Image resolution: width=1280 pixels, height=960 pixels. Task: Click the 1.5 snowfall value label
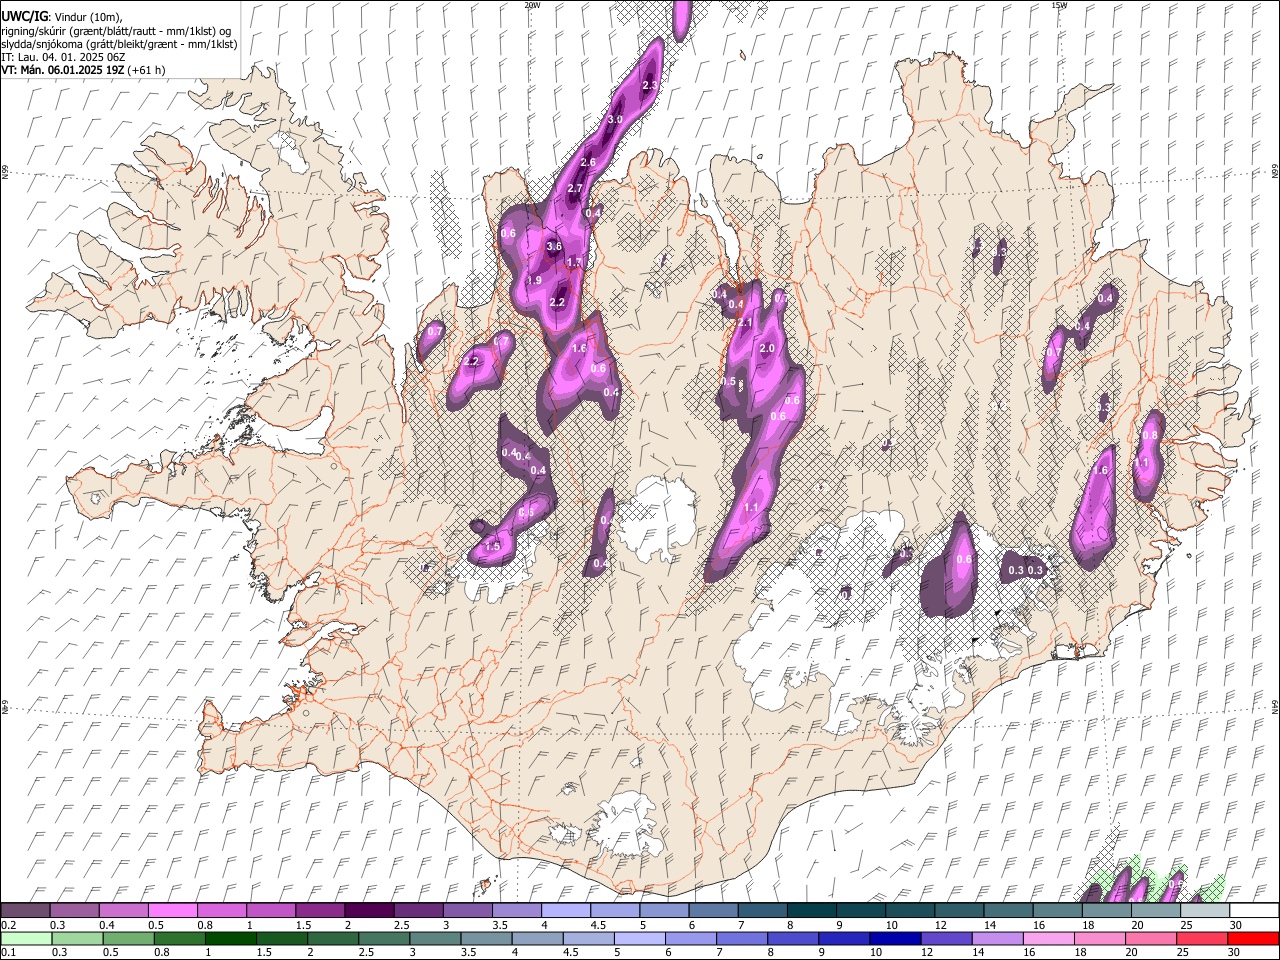[492, 547]
